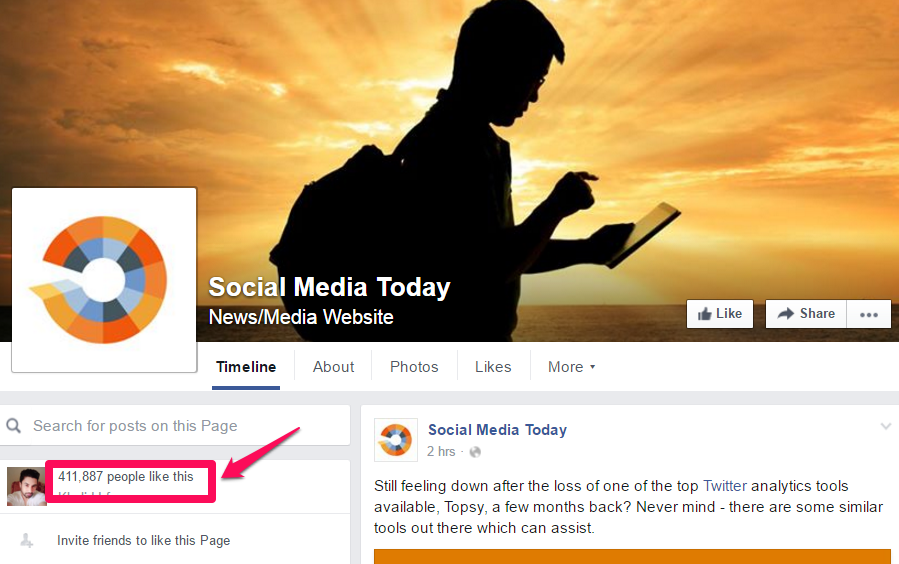The image size is (899, 564).
Task: Click the magnifying glass search icon
Action: tap(14, 425)
